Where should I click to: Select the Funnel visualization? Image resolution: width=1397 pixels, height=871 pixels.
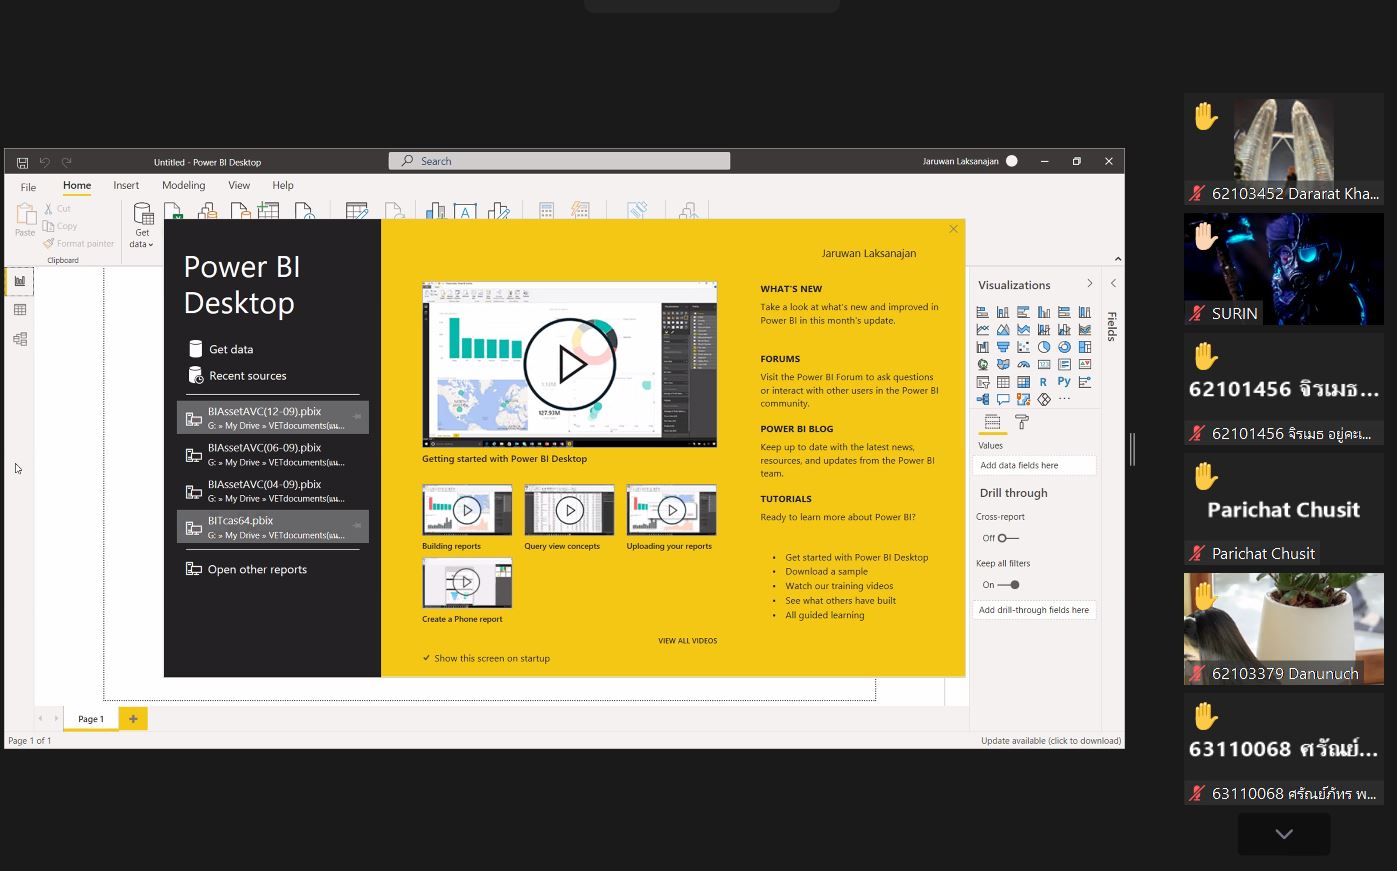[x=1003, y=347]
